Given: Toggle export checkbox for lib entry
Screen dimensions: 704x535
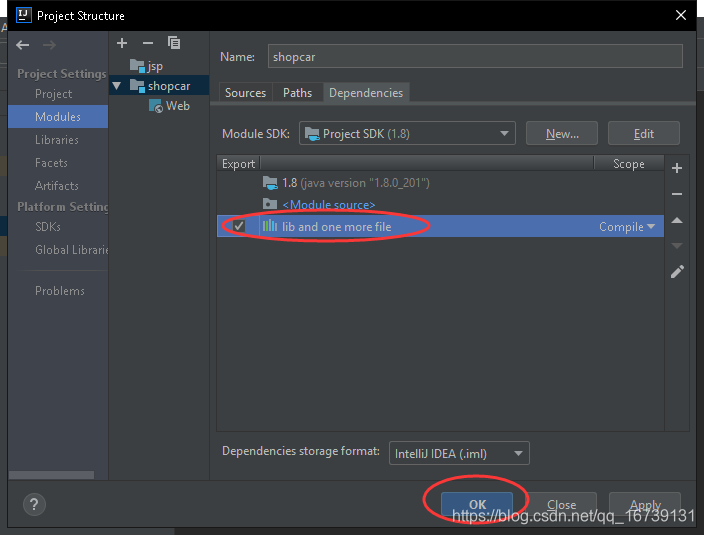Looking at the screenshot, I should click(x=239, y=226).
